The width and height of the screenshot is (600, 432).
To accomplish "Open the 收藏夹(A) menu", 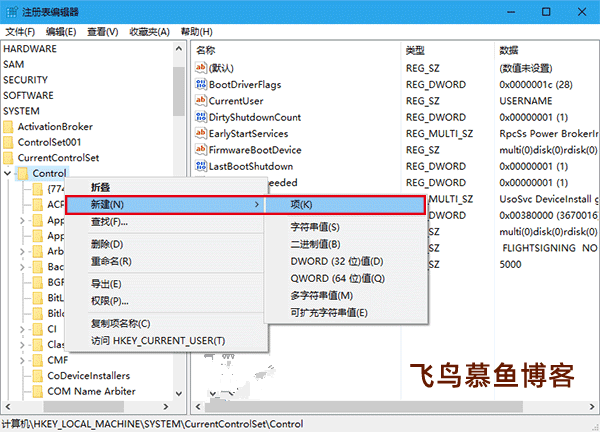I will (x=149, y=32).
